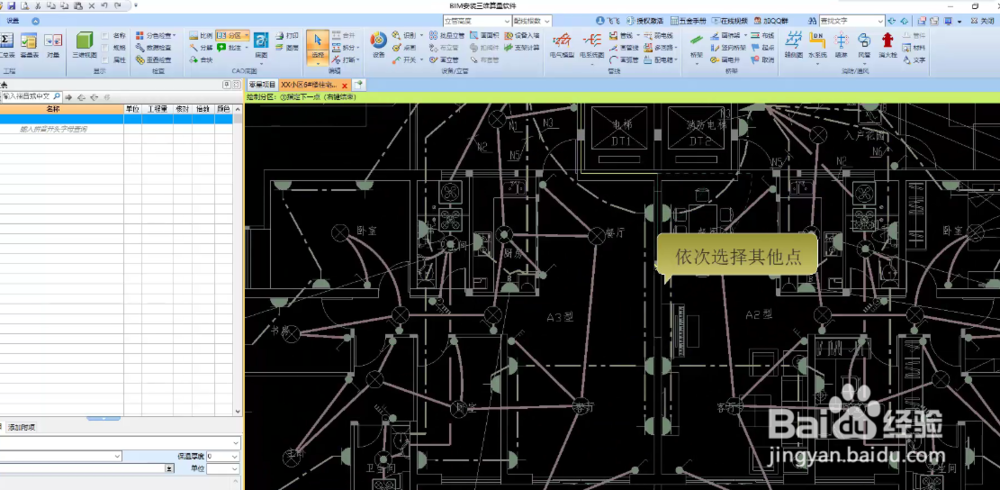Viewport: 1000px width, 490px height.
Task: Click the 飞飞 user account button
Action: pos(608,21)
